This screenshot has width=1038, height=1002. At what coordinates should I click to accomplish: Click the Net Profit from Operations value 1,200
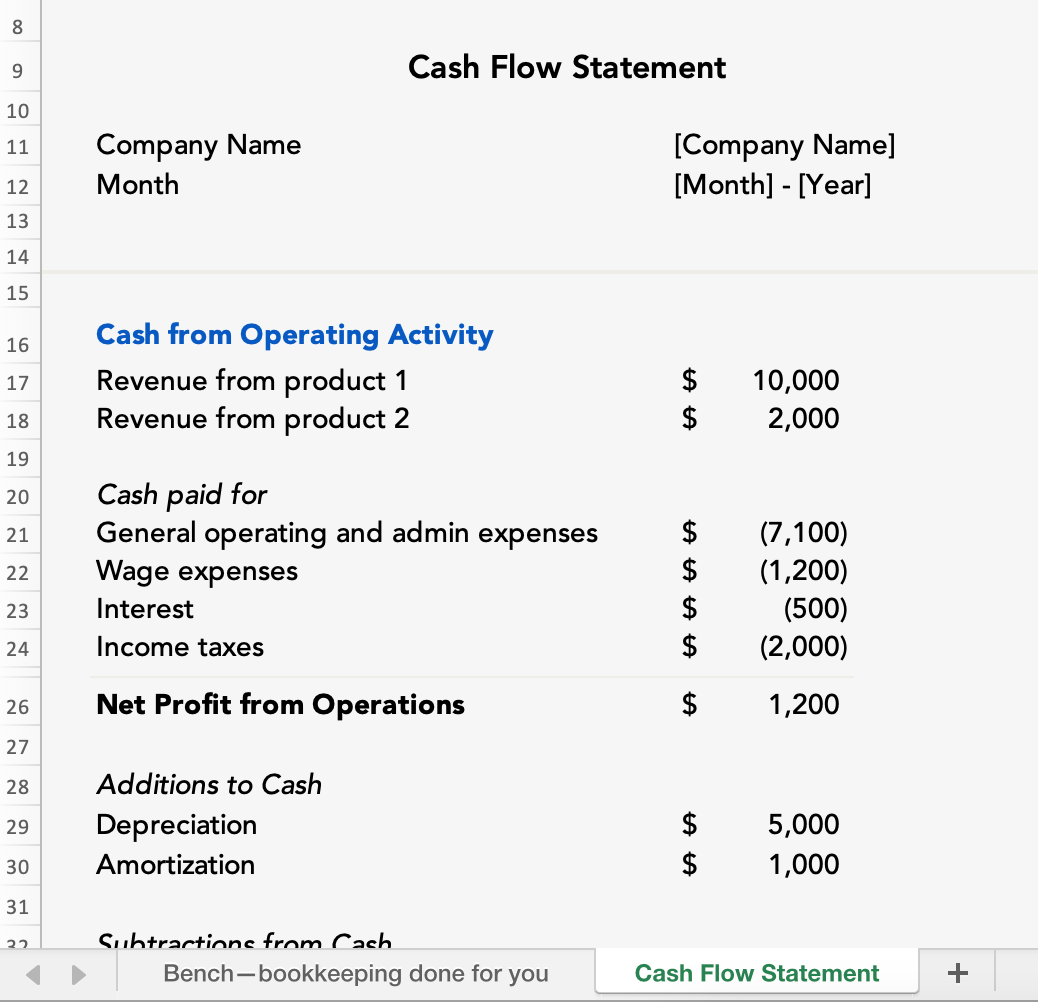803,705
